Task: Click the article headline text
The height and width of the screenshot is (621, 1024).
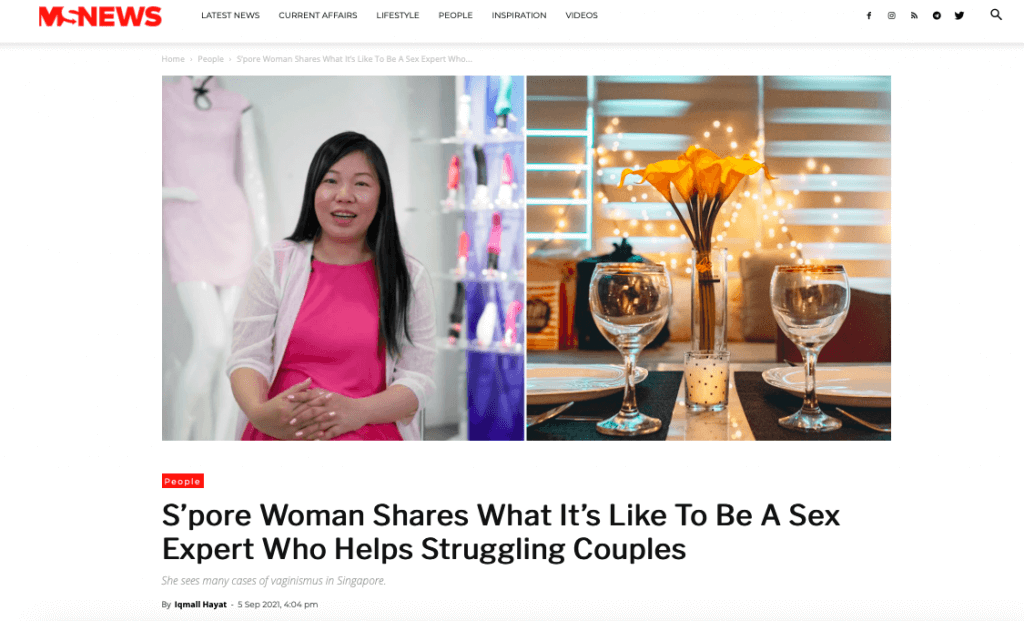Action: (x=501, y=532)
